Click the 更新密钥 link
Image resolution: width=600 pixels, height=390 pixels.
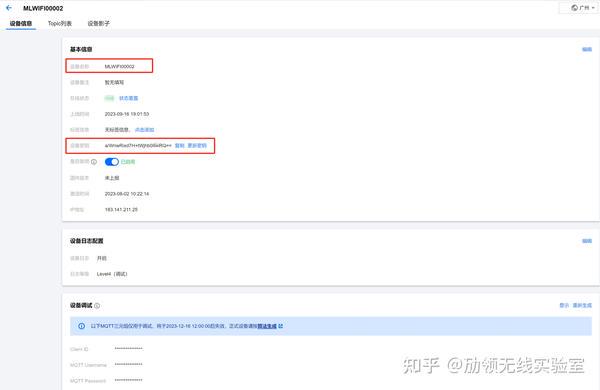[x=197, y=145]
